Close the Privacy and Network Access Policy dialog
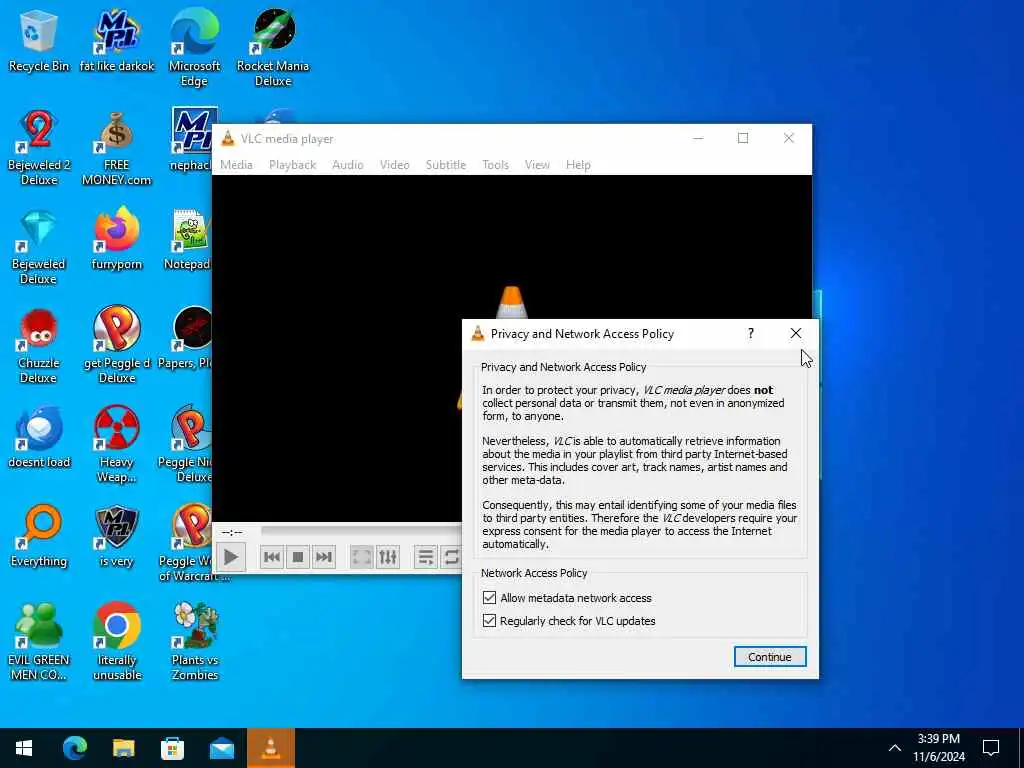The height and width of the screenshot is (768, 1024). 795,334
